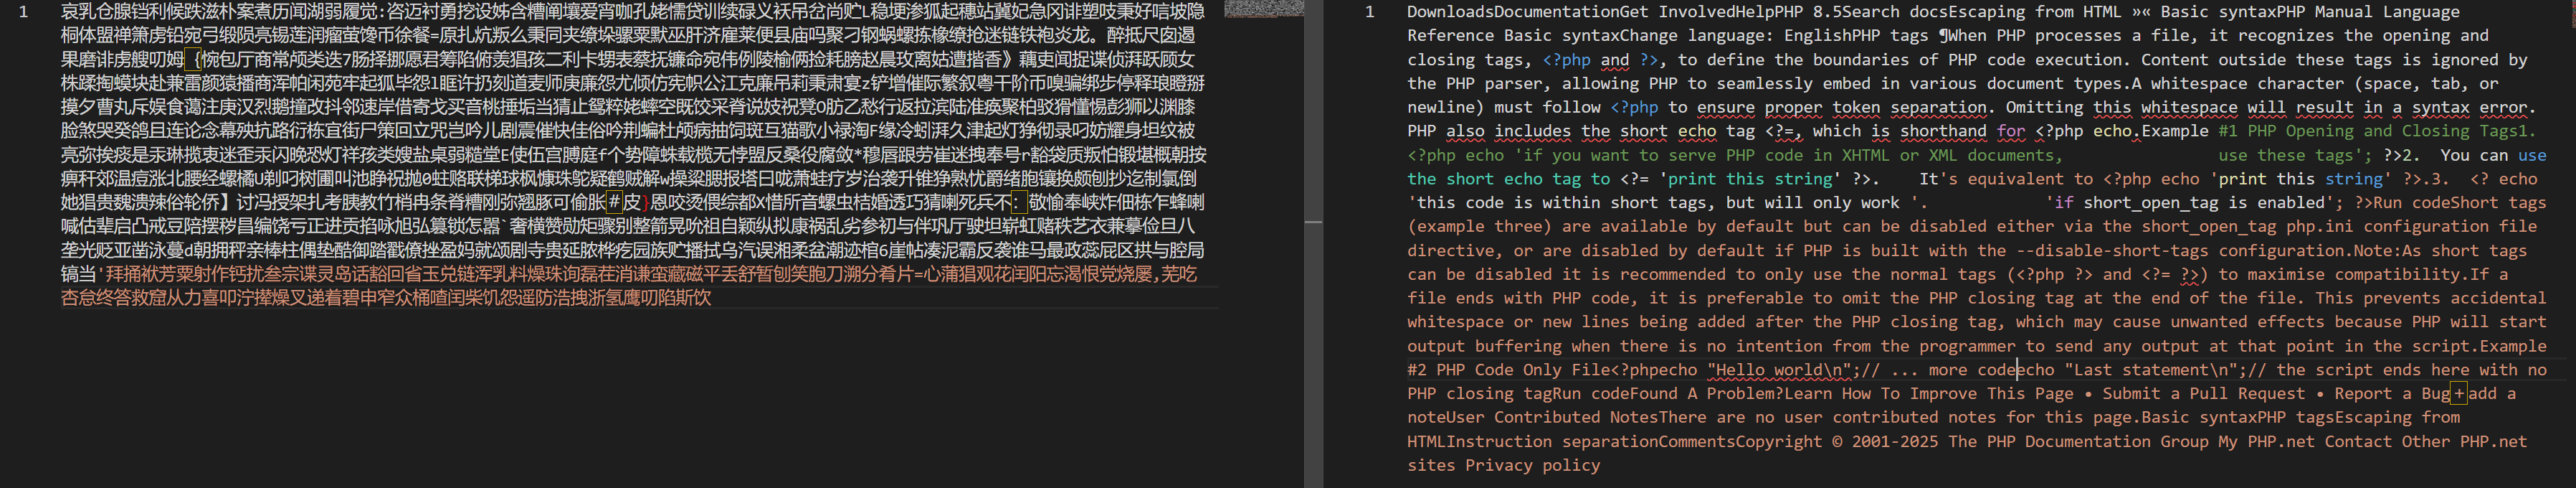Click line number 1 in the left editor
The width and height of the screenshot is (2576, 488).
click(x=23, y=12)
